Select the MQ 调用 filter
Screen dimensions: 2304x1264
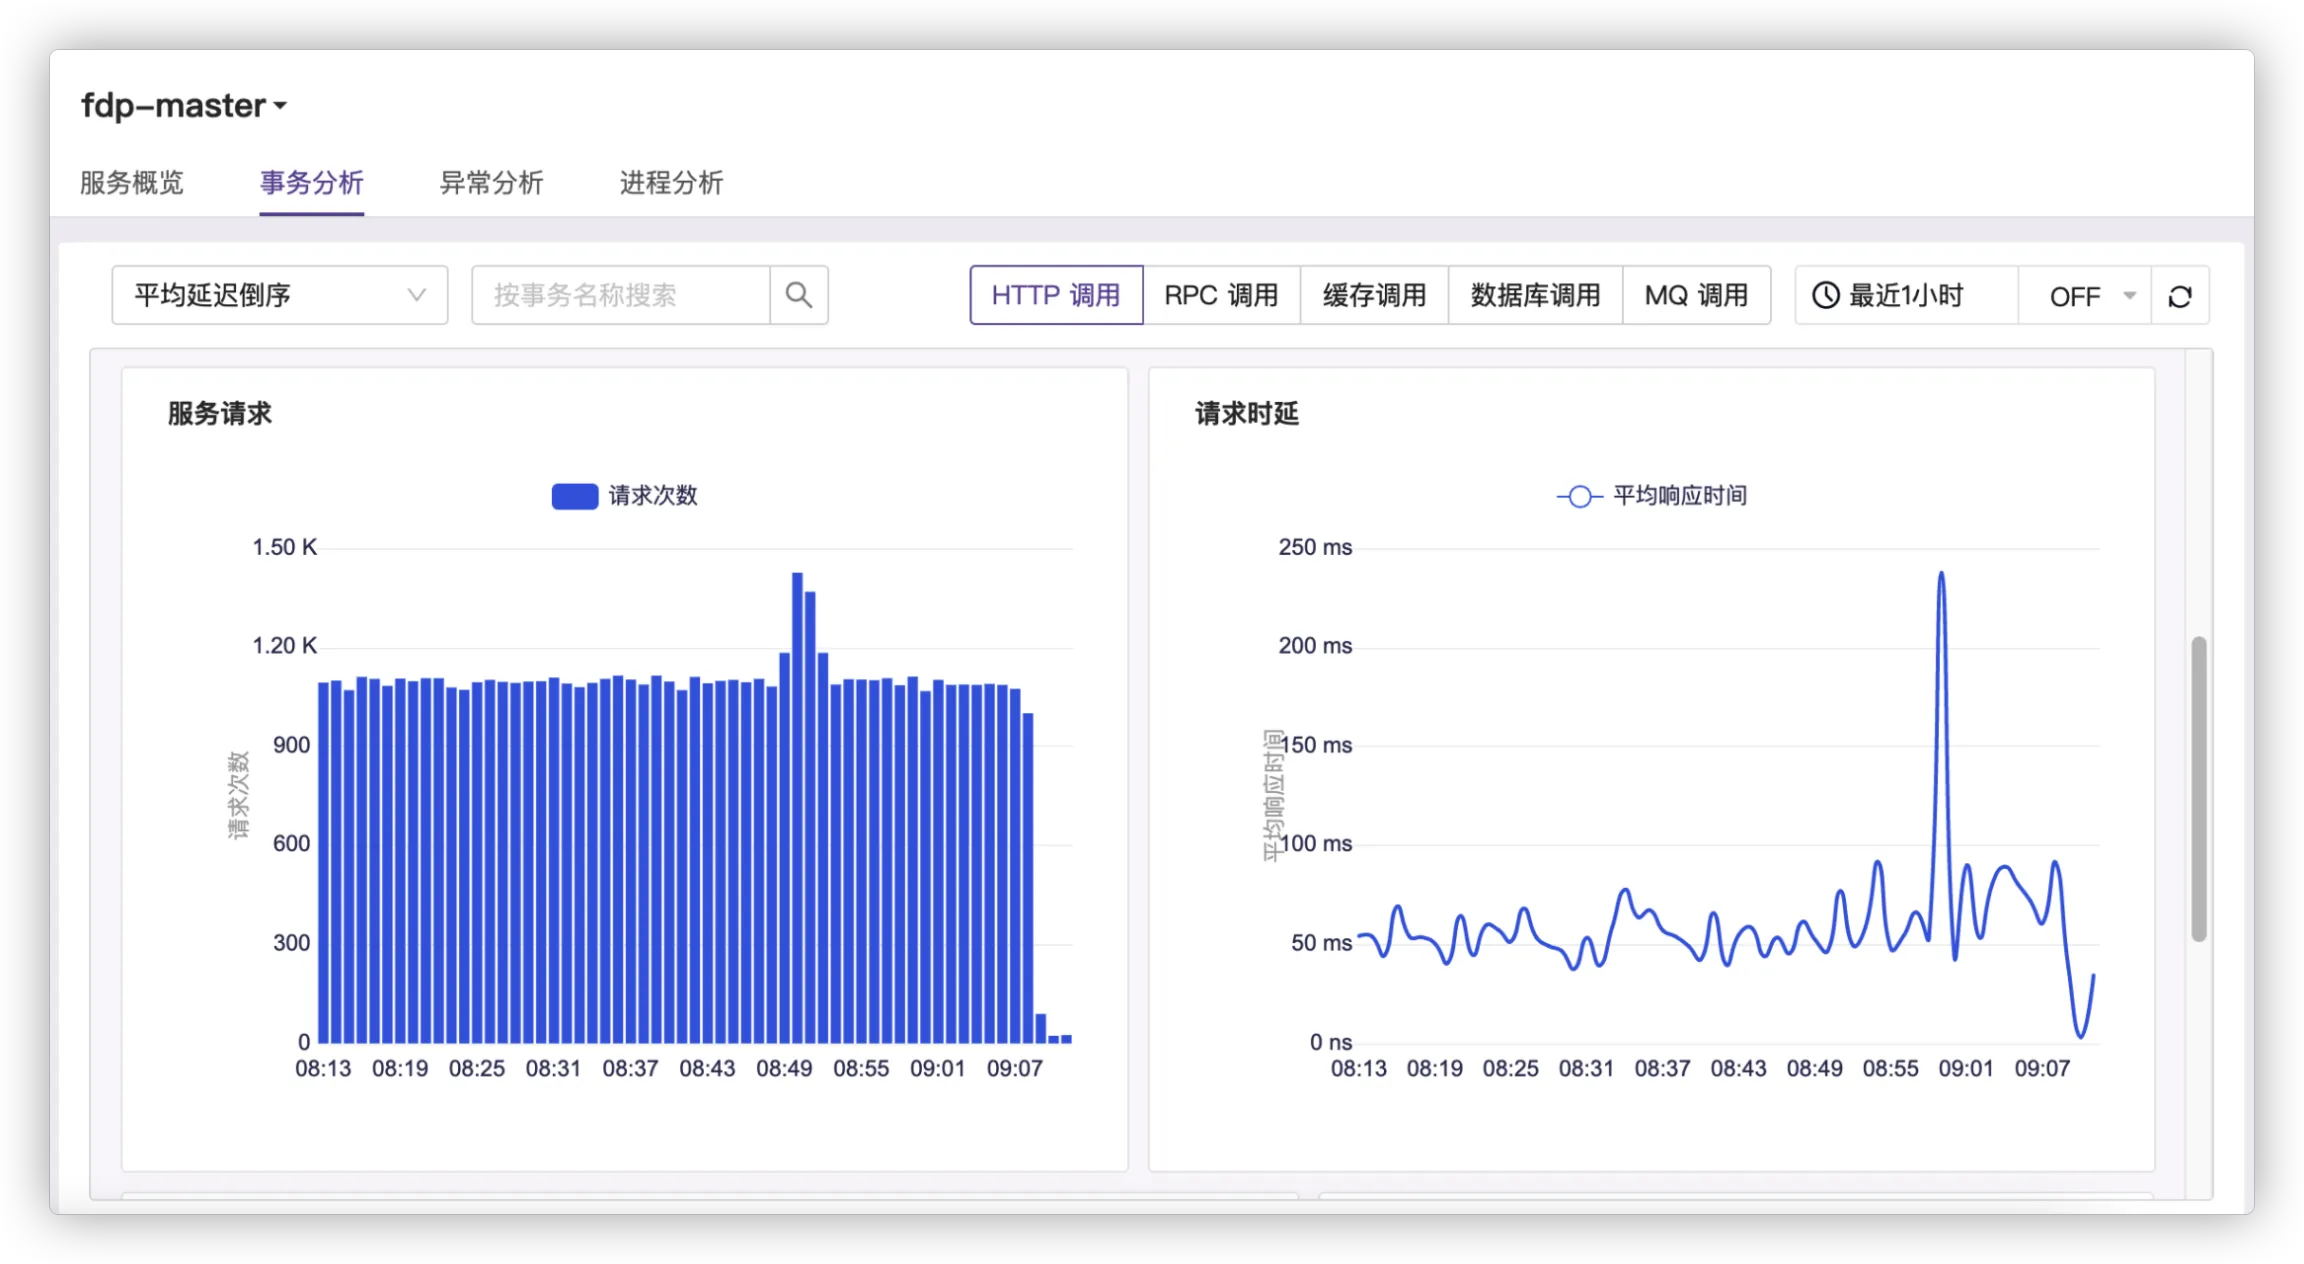coord(1696,295)
